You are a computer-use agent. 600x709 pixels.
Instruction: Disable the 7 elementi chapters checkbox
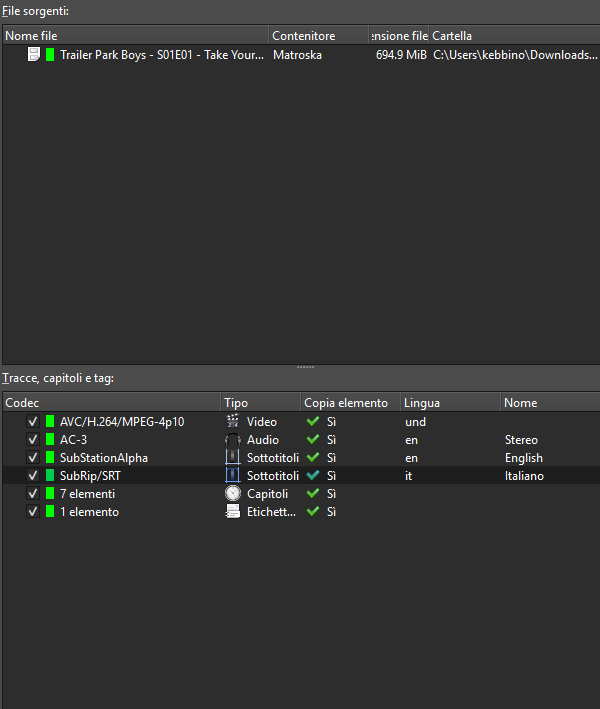coord(33,494)
